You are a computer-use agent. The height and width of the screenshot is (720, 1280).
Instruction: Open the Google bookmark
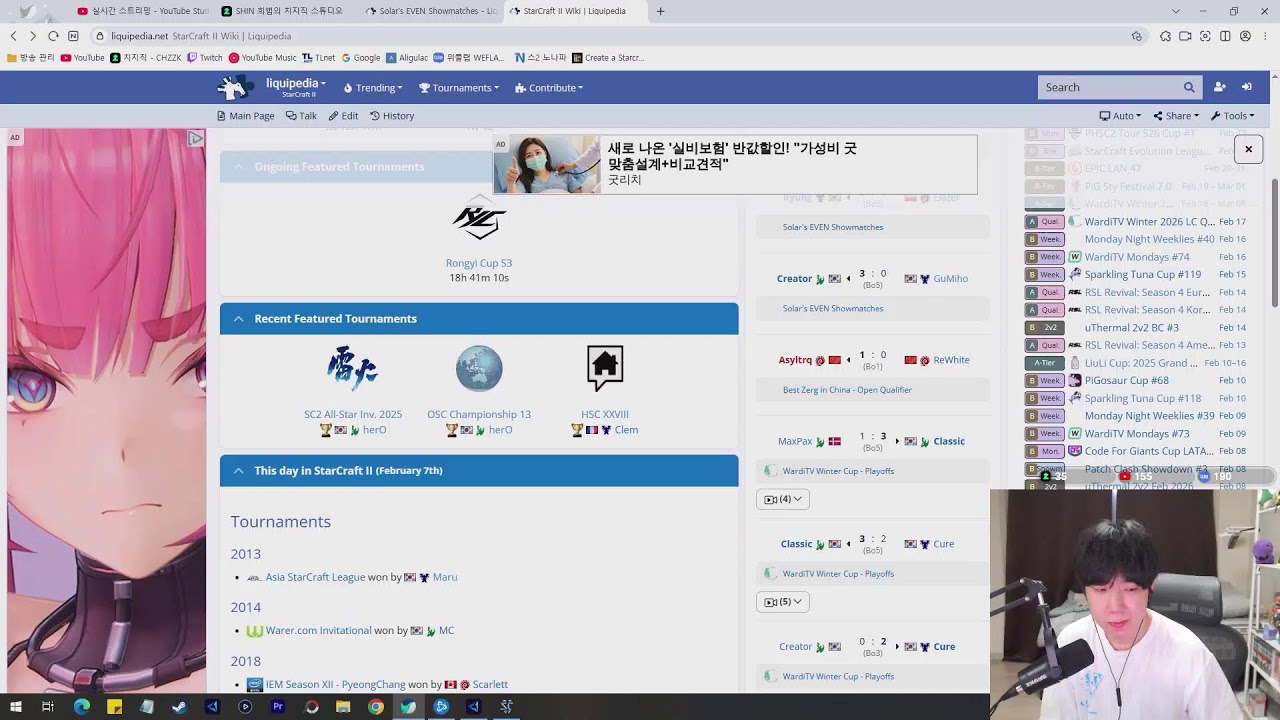361,58
